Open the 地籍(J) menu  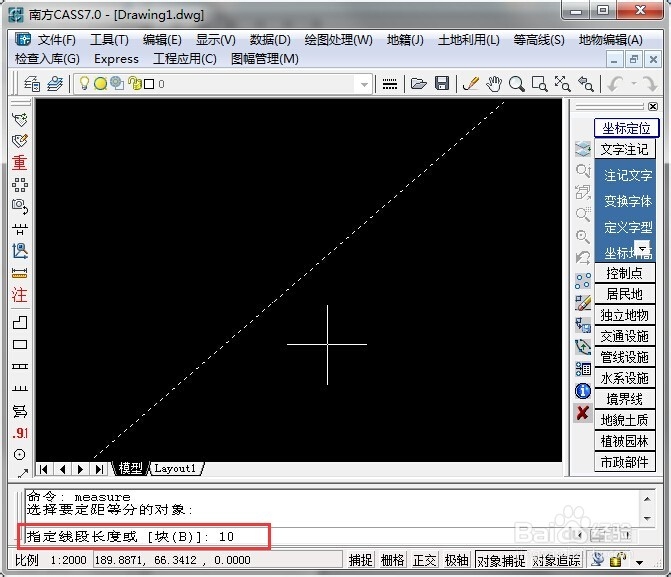coord(405,40)
